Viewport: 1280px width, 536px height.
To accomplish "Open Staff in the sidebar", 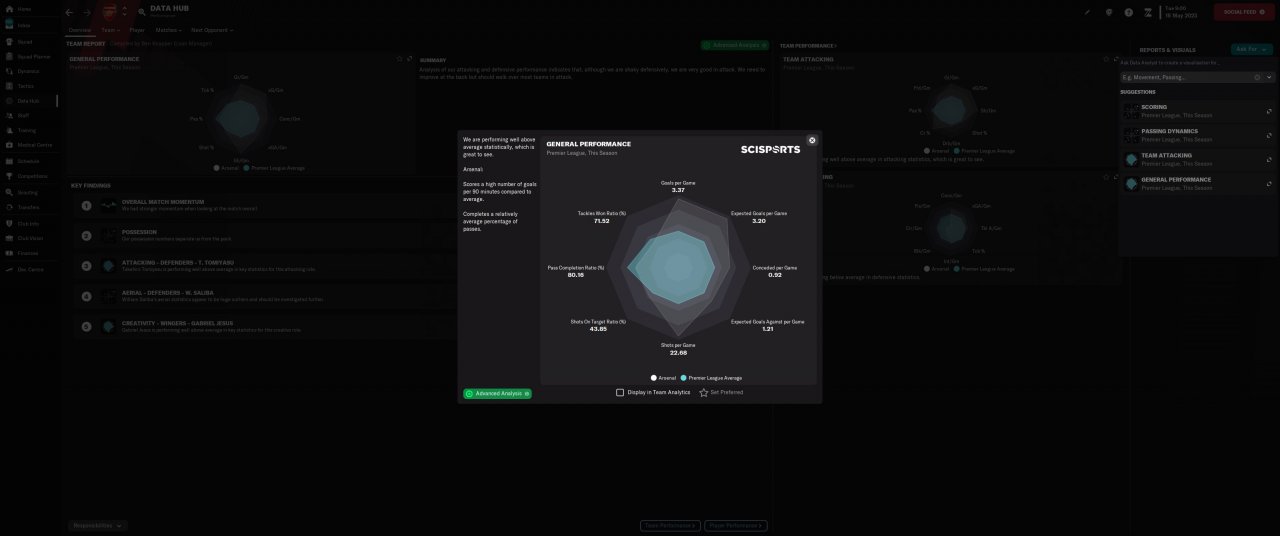I will pyautogui.click(x=28, y=116).
